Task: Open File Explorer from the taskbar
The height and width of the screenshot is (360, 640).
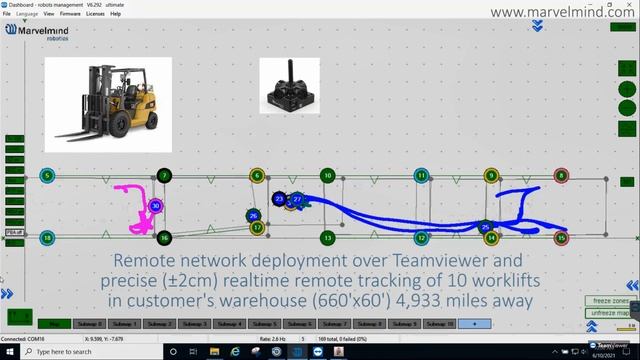Action: [214, 351]
